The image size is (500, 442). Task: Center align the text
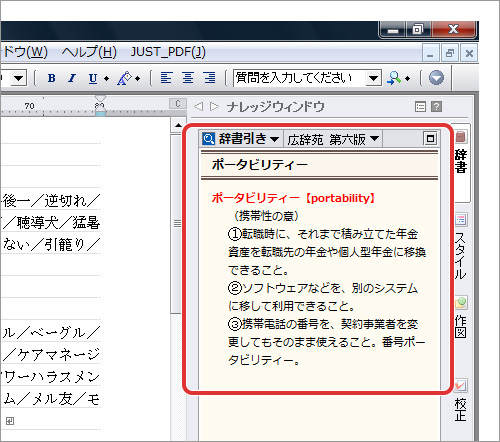click(188, 78)
